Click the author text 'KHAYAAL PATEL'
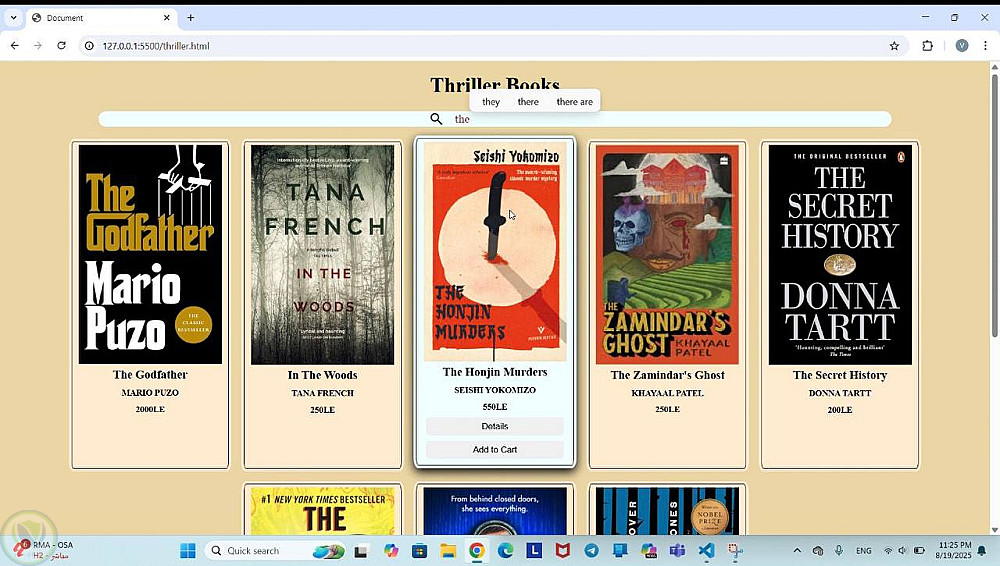 point(667,393)
